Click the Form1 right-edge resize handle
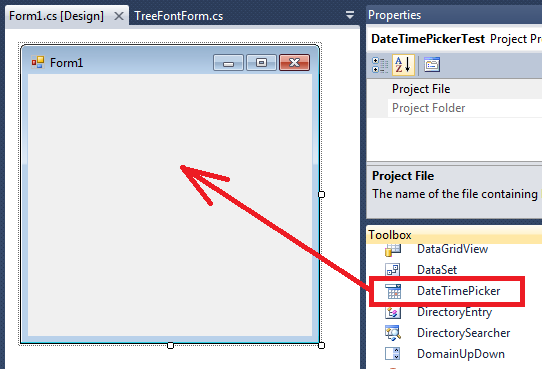542x369 pixels. 321,195
